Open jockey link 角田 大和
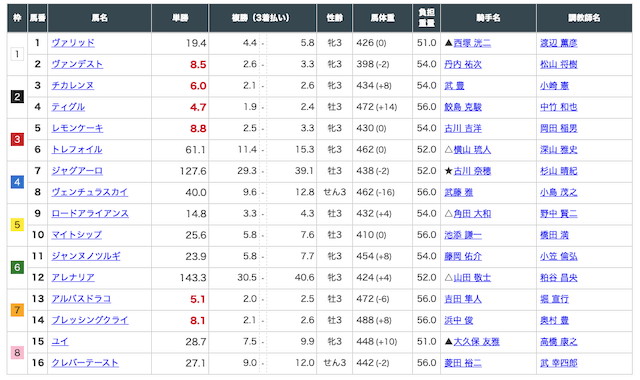 coord(472,213)
